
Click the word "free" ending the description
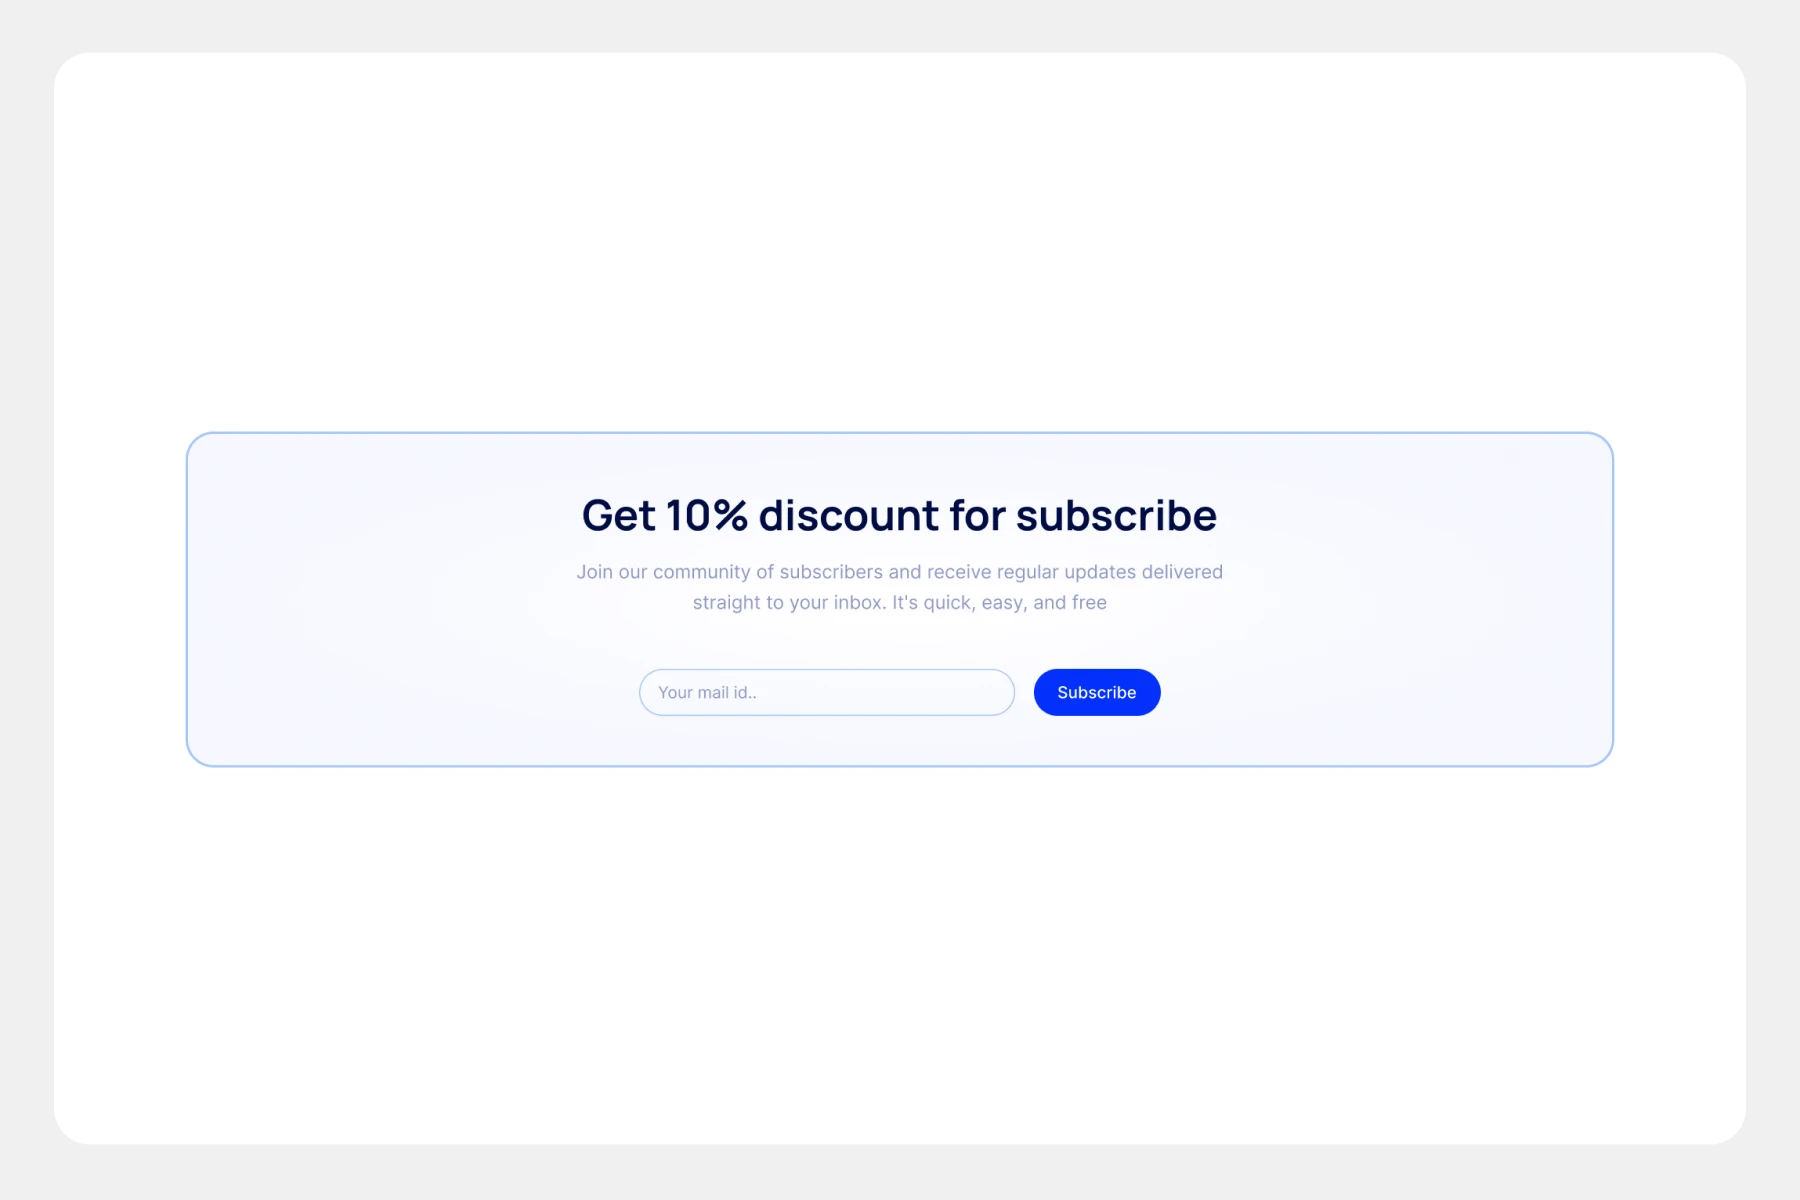click(x=1089, y=603)
